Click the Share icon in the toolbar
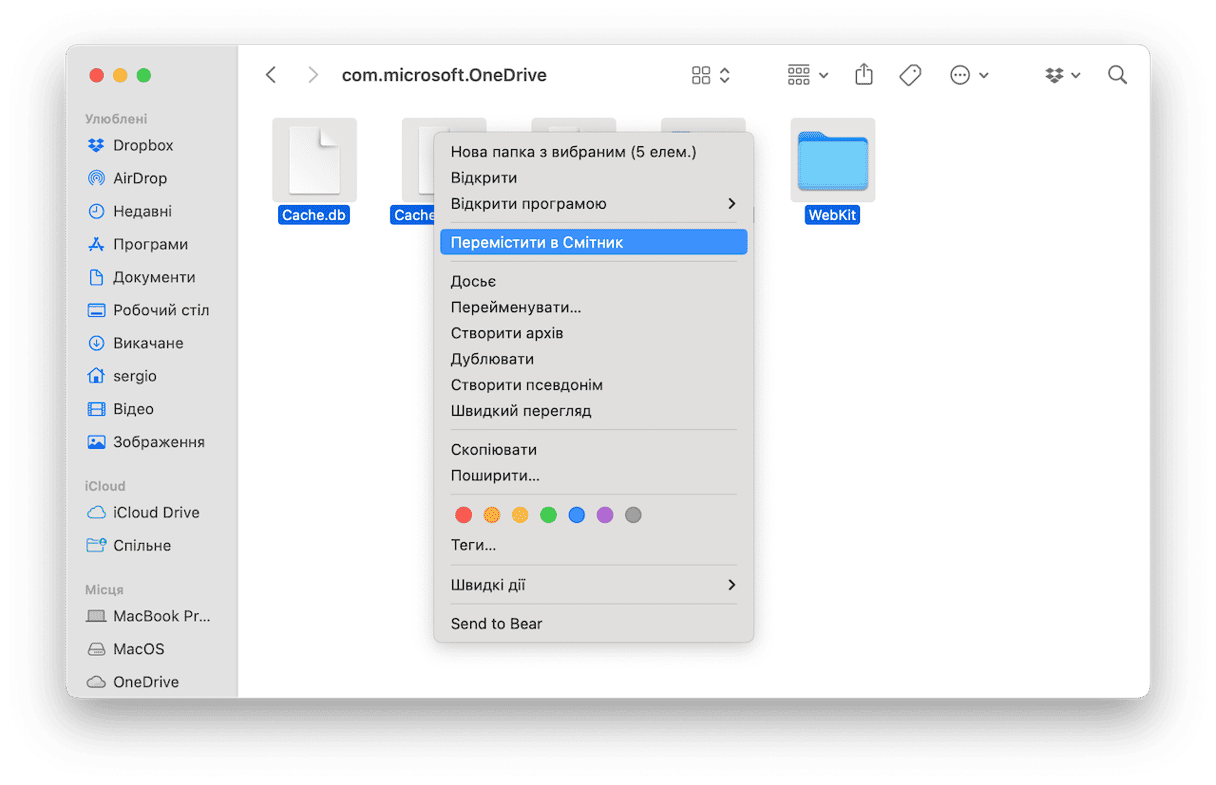Screen dimensions: 1216x785 coord(864,75)
